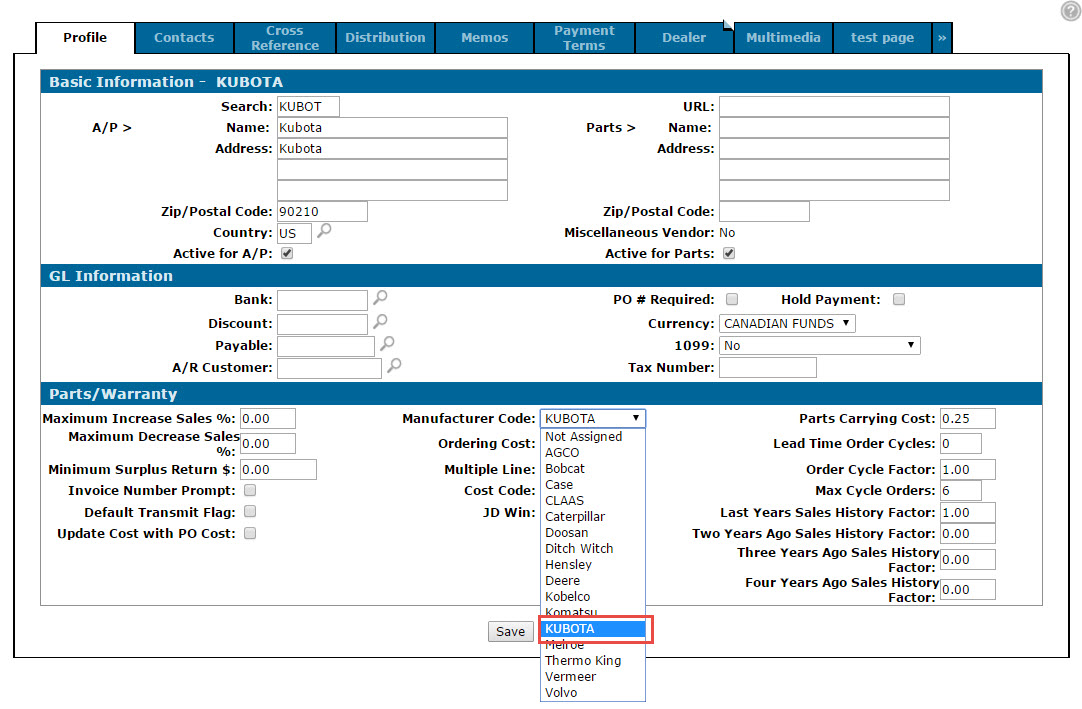Screen dimensions: 1082x709
Task: Click Tax Number field
Action: coord(768,367)
